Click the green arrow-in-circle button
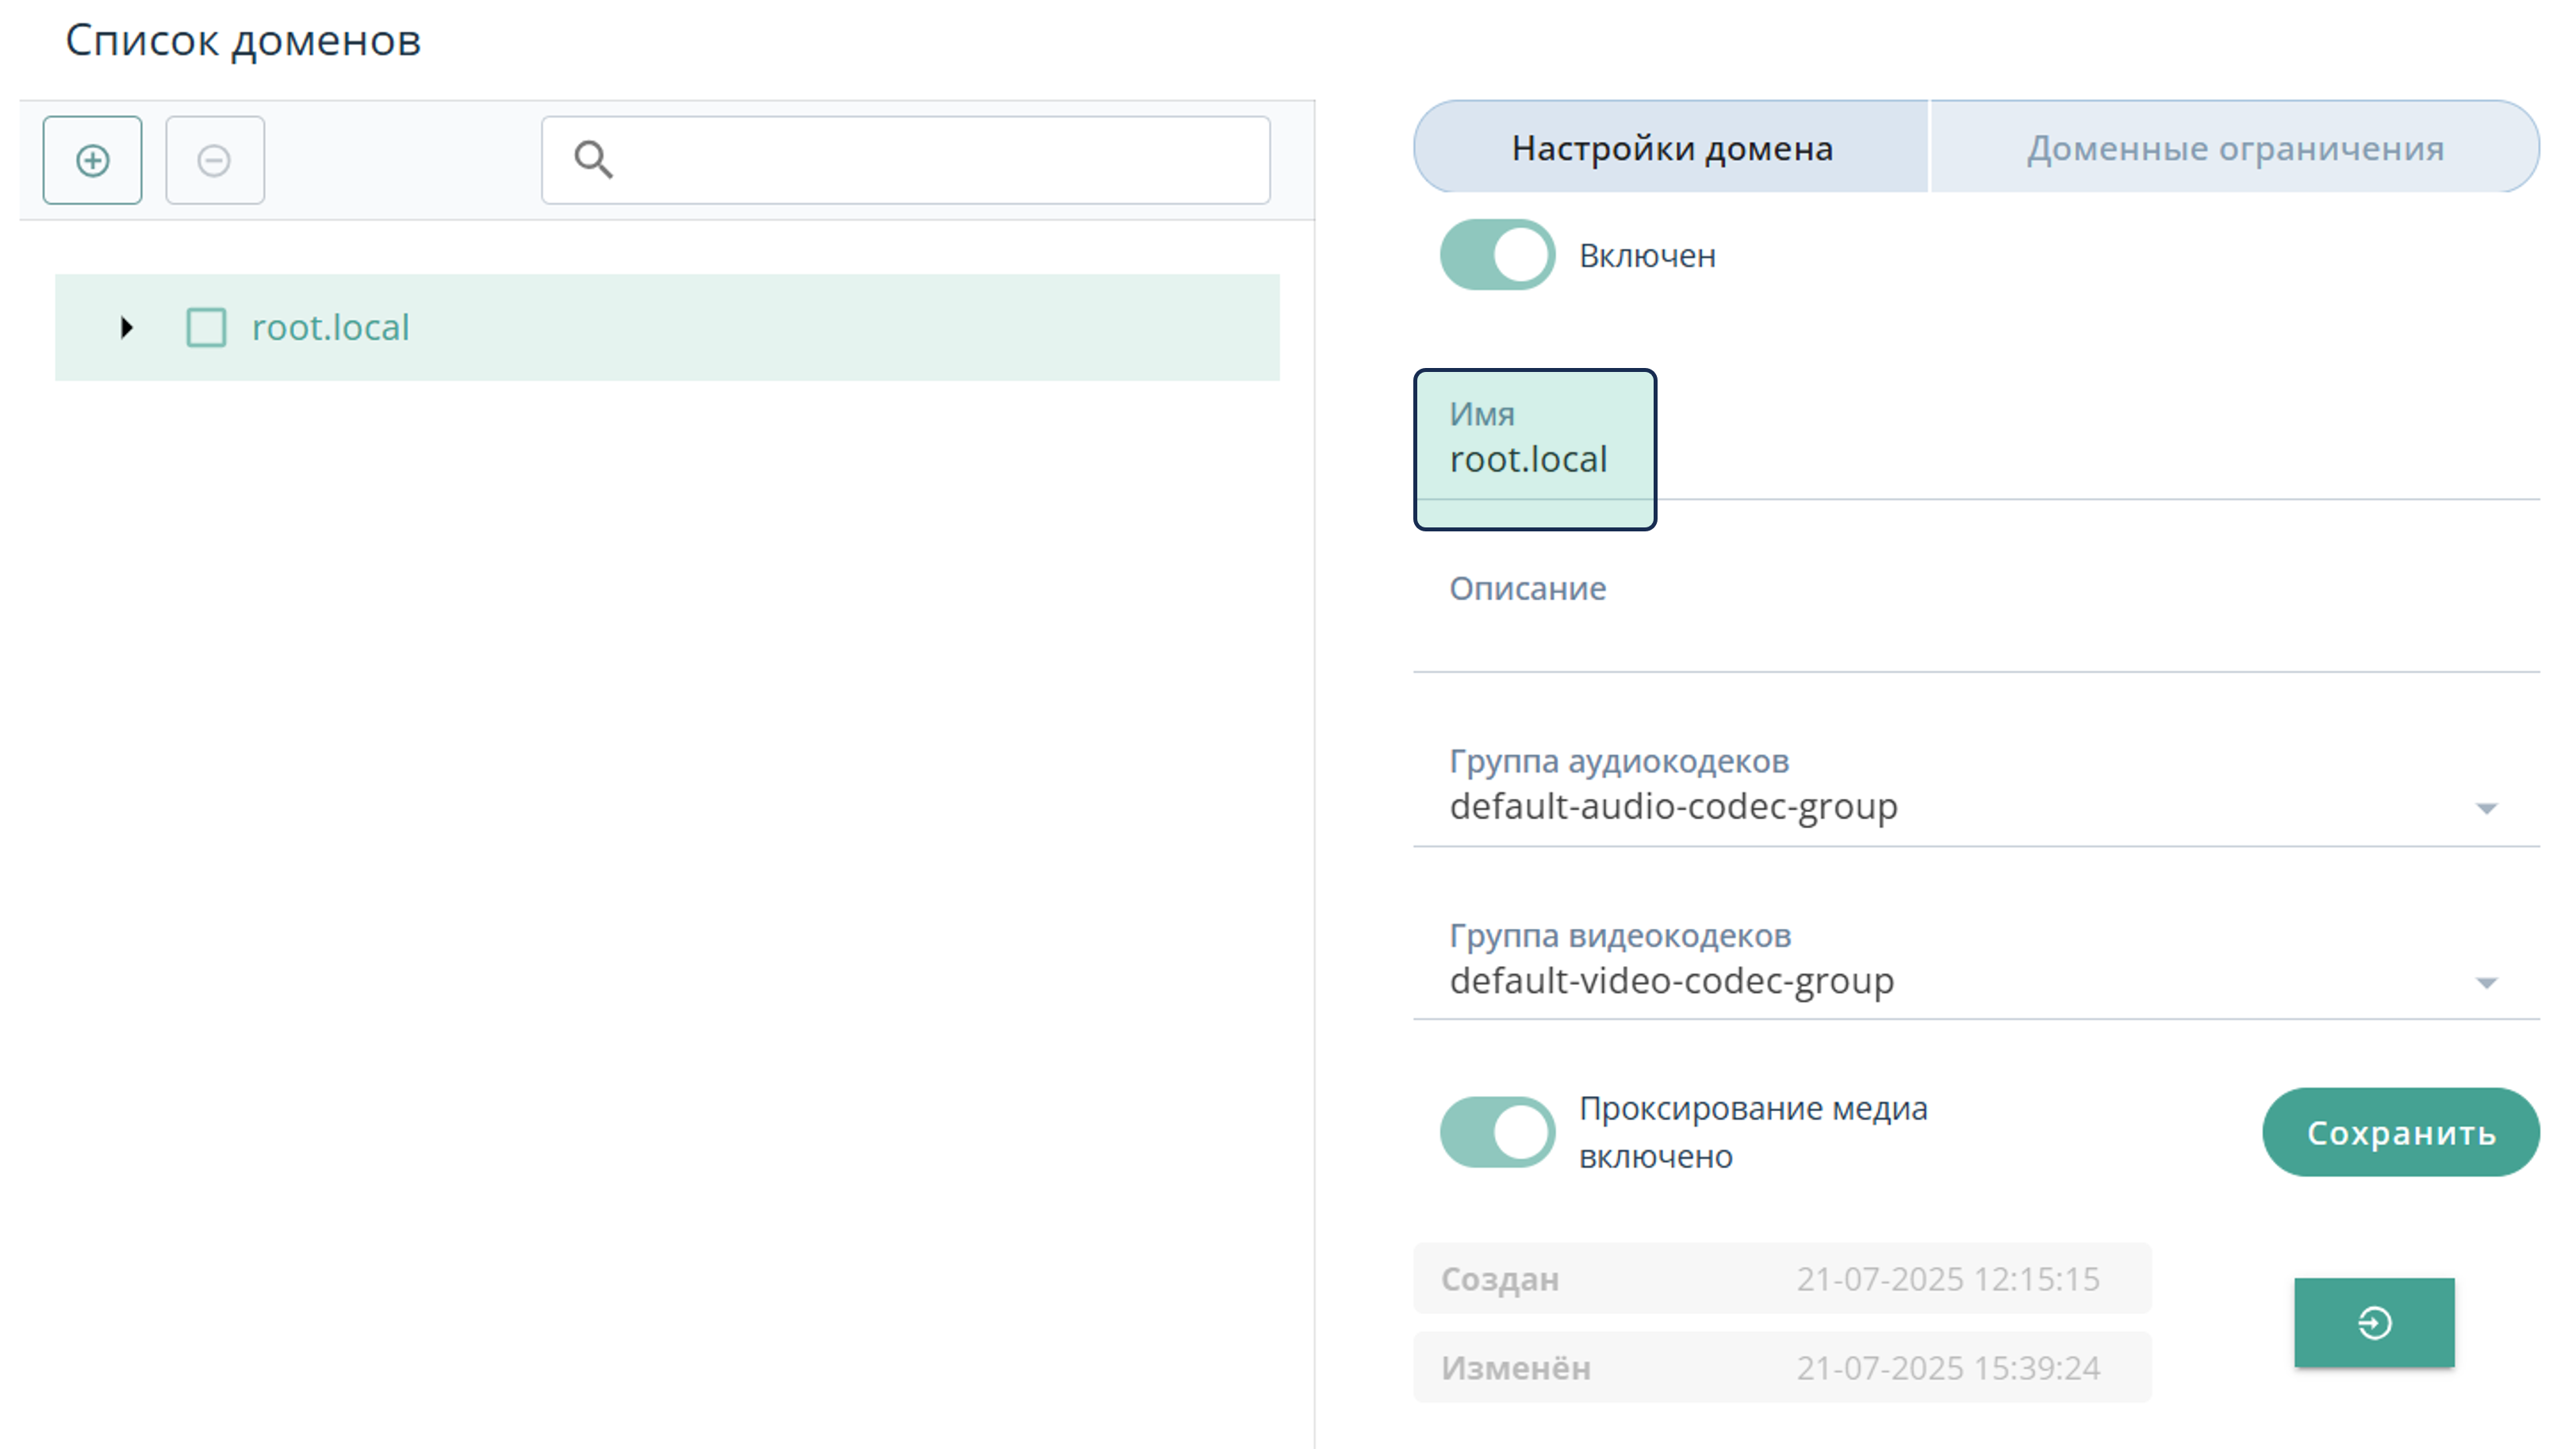The image size is (2576, 1449). 2373,1322
